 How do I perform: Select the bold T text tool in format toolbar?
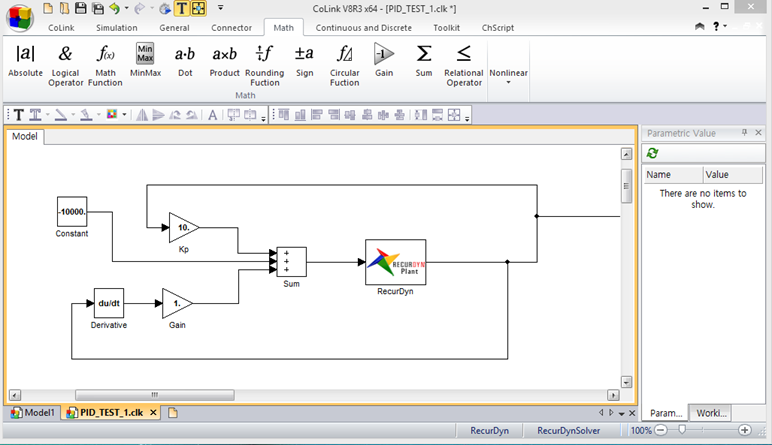19,115
